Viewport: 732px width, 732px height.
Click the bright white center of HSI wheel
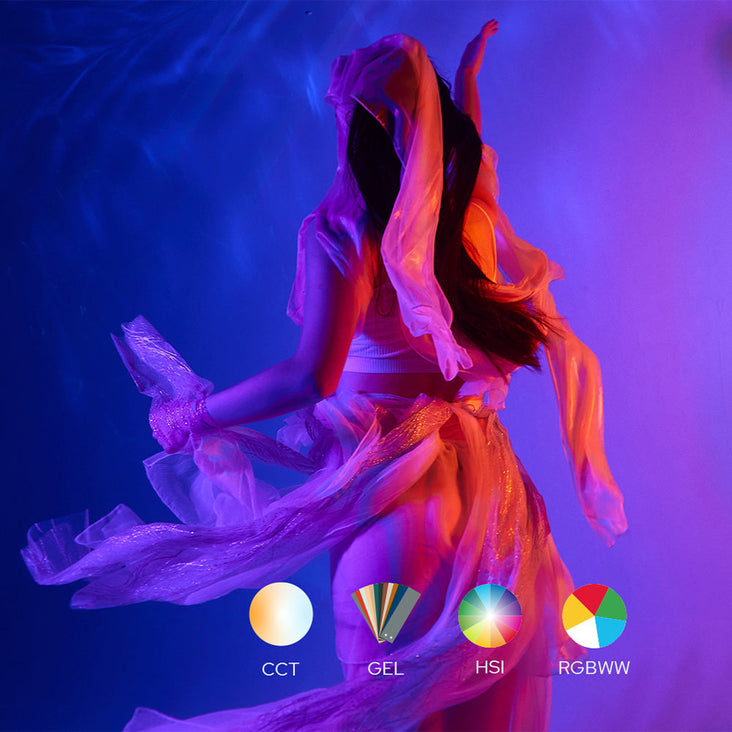pyautogui.click(x=490, y=614)
